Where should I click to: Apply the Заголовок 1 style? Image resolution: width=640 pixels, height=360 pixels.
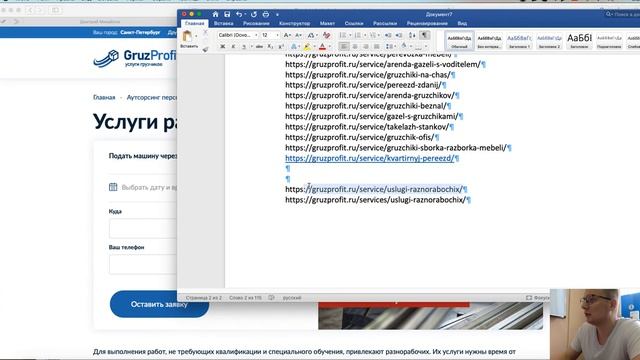point(519,40)
